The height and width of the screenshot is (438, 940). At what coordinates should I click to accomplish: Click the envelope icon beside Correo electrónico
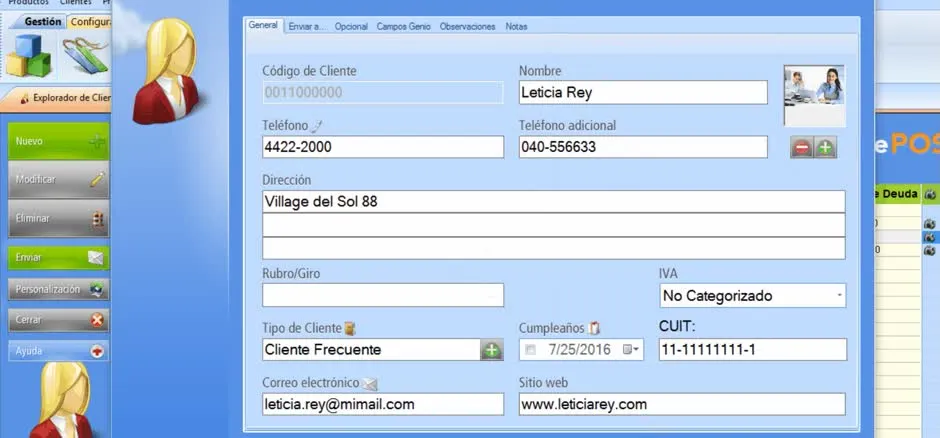(x=370, y=384)
